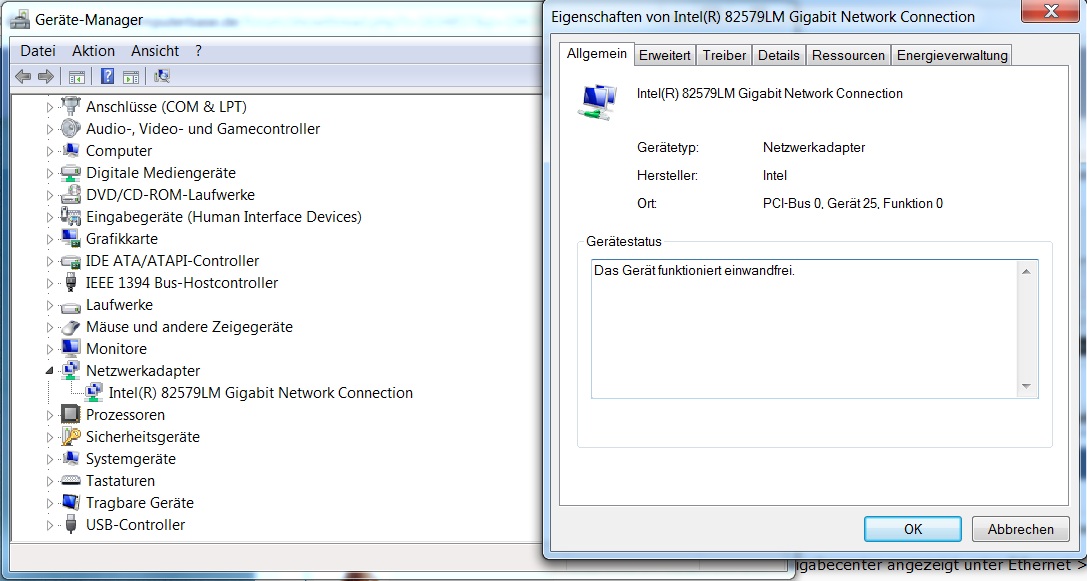Open the Aktion menu
Viewport: 1087px width, 581px height.
pos(94,51)
